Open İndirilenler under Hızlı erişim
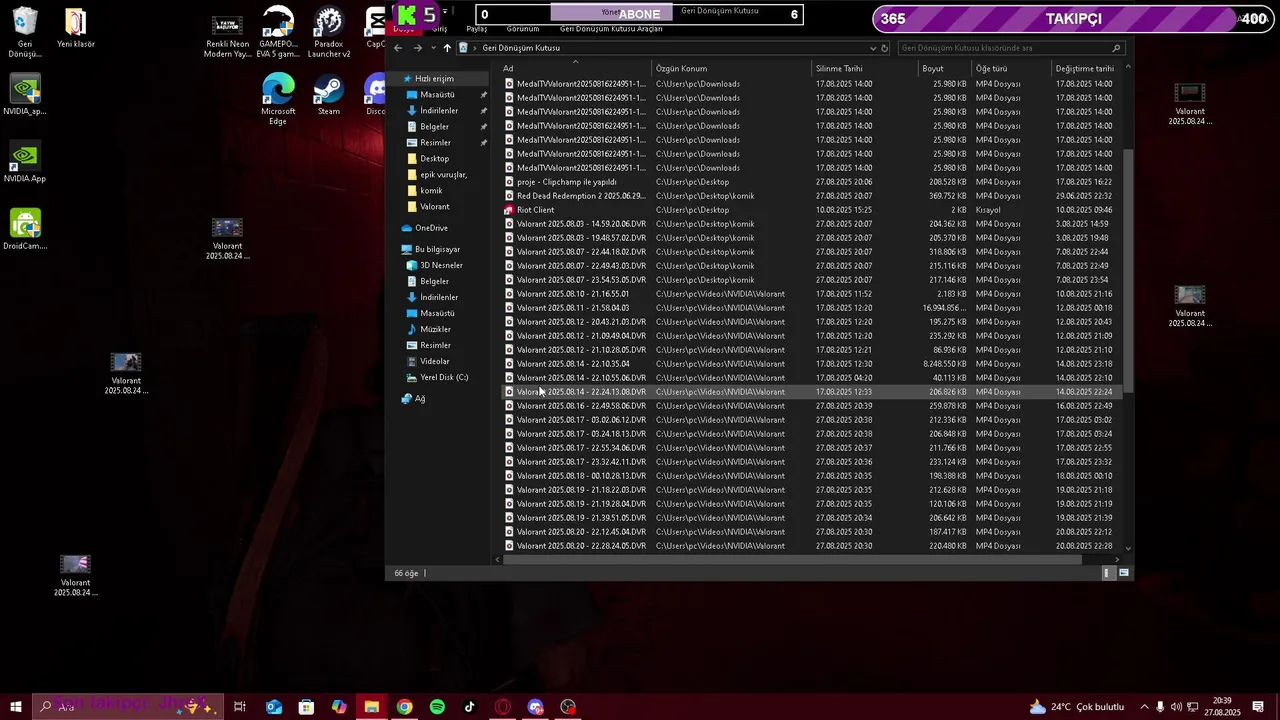Viewport: 1280px width, 720px height. (x=439, y=111)
